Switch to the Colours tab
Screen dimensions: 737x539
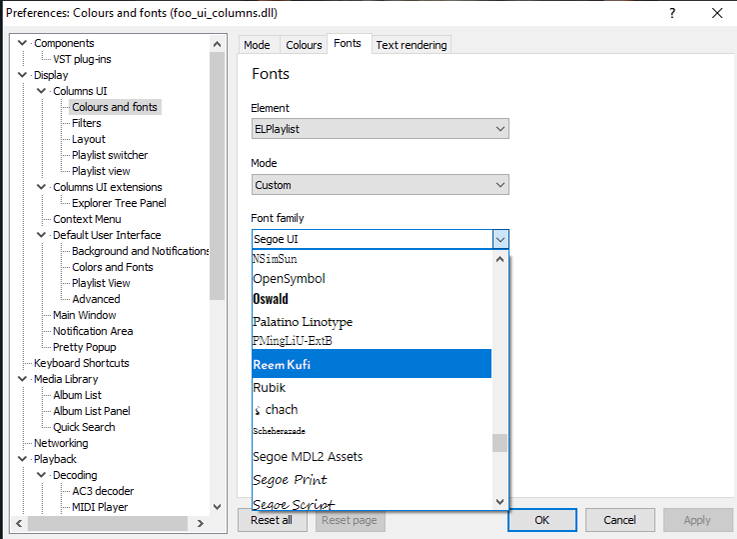coord(304,45)
